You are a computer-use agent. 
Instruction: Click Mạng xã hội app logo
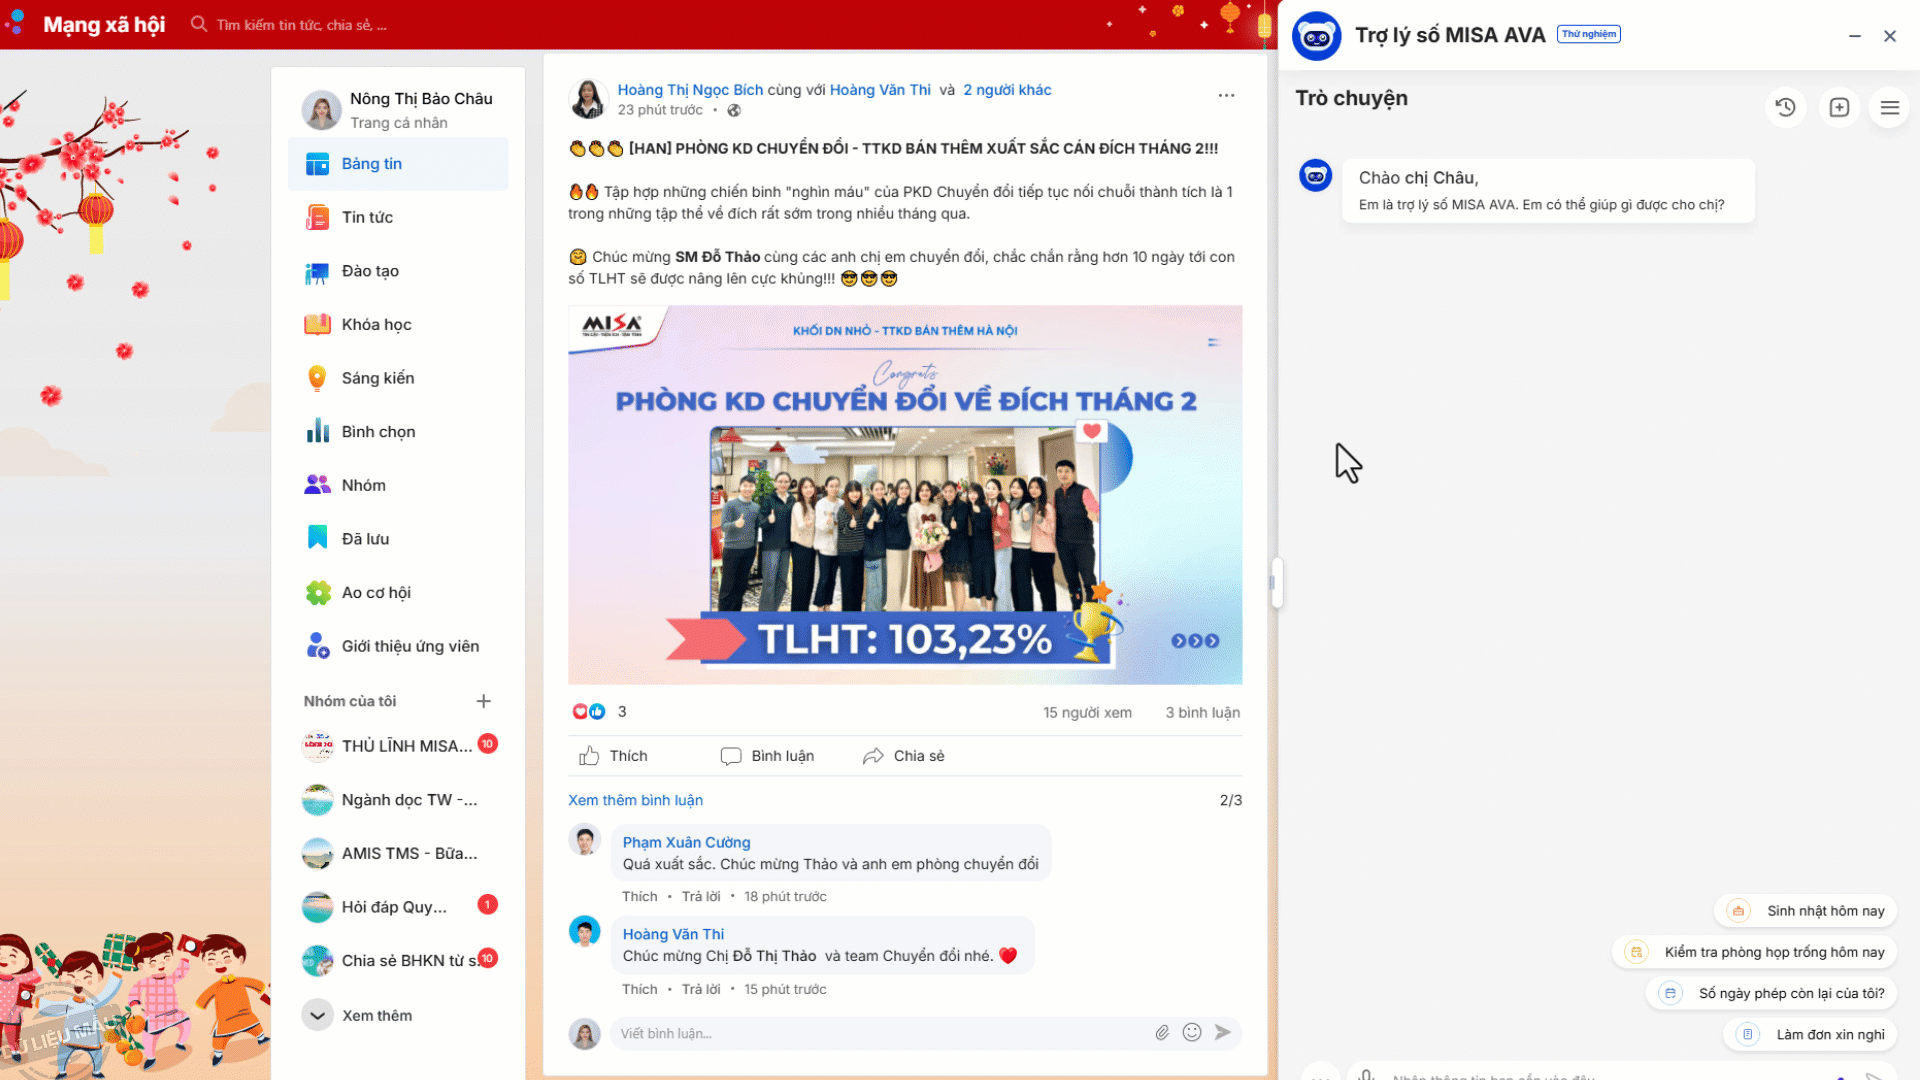coord(15,22)
